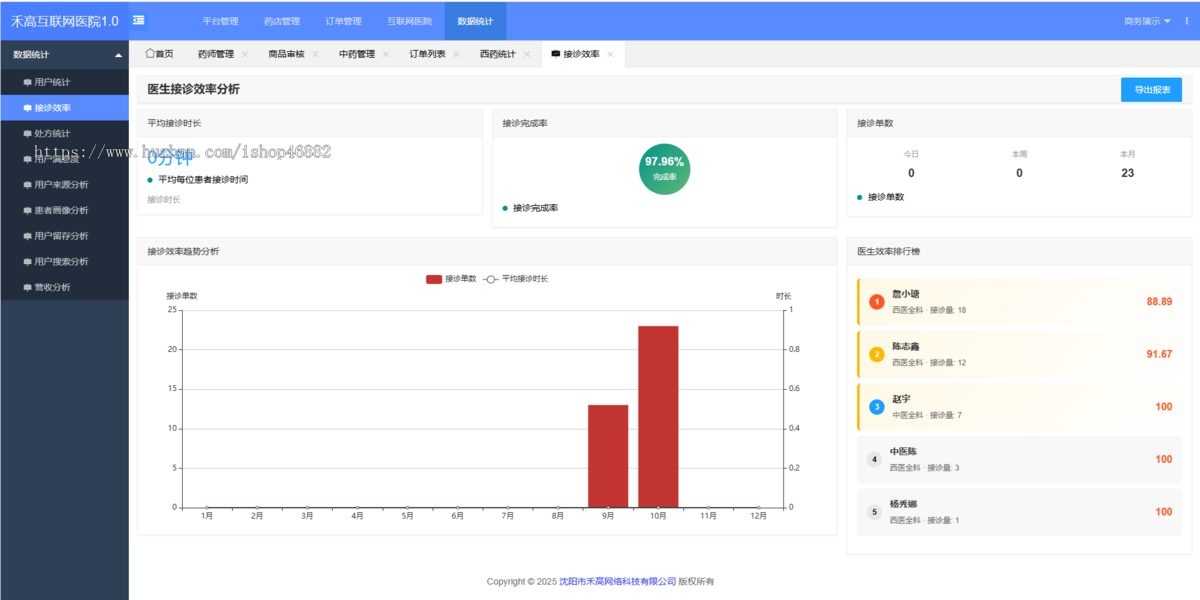Toggle the 接诊单数 chart legend series

tap(452, 279)
